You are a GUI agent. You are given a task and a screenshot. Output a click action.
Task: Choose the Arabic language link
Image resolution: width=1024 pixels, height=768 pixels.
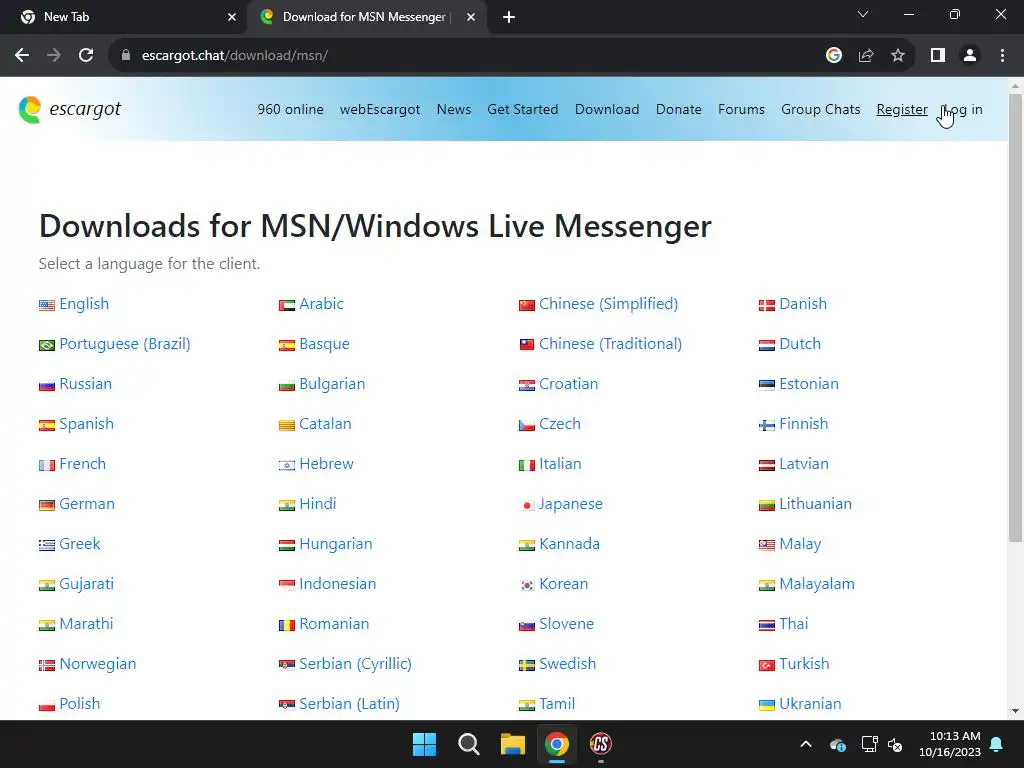pyautogui.click(x=321, y=304)
